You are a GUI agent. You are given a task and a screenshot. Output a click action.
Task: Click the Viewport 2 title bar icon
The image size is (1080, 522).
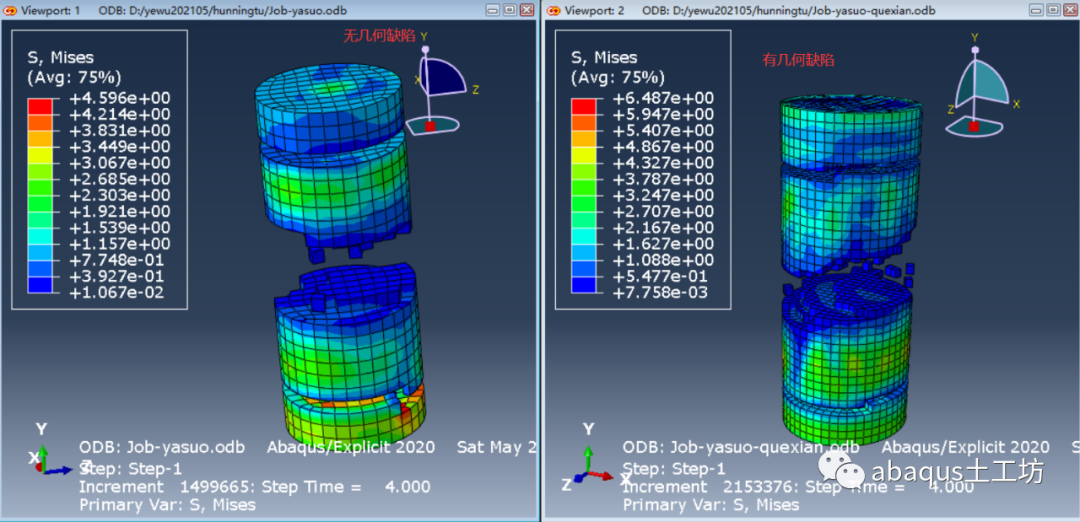[554, 10]
